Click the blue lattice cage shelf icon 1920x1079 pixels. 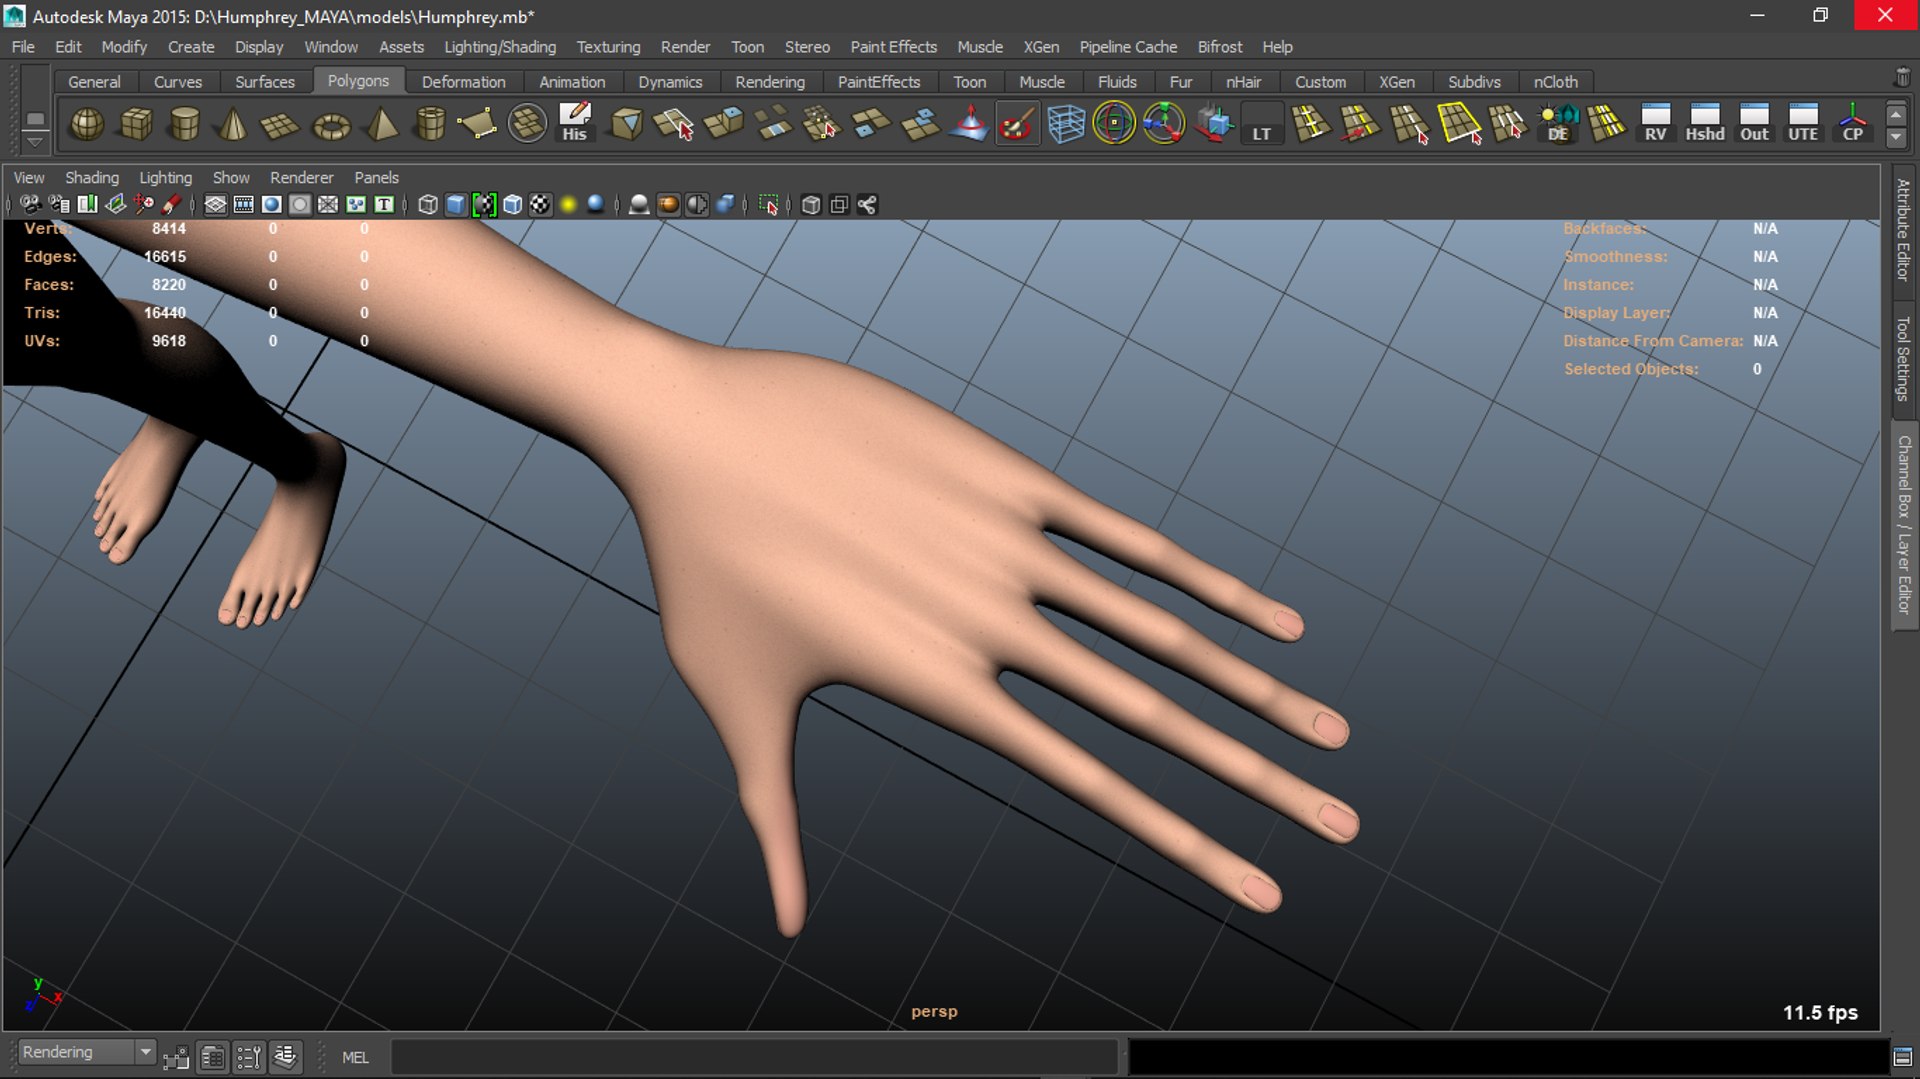(1066, 124)
